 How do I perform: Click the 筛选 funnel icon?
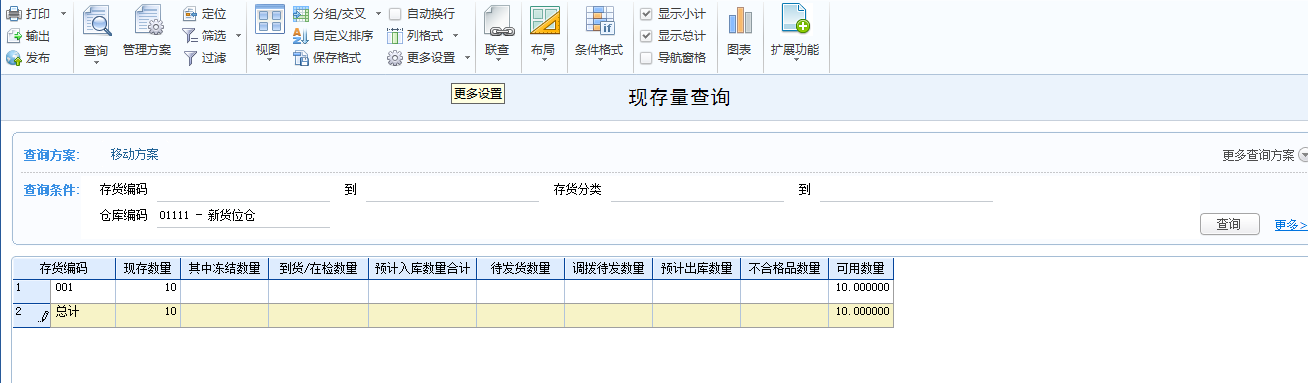point(190,36)
